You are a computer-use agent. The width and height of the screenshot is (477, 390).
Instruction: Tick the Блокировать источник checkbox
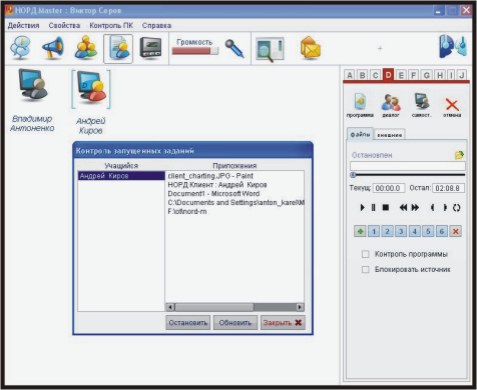(x=366, y=269)
